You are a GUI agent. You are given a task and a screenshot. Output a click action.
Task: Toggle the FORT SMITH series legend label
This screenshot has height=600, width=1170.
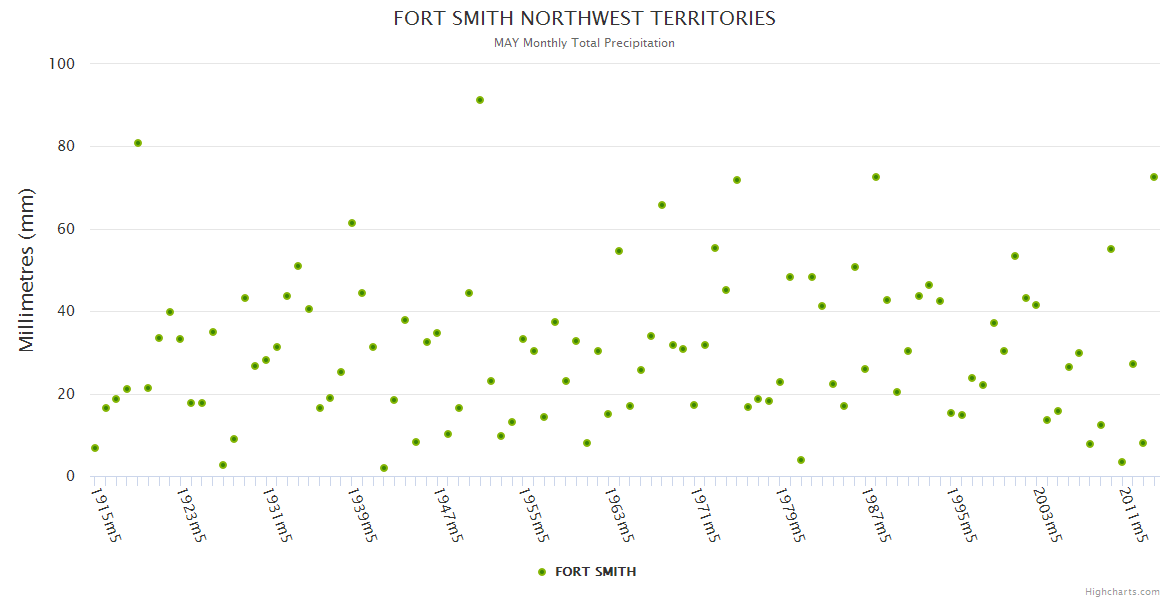pos(595,572)
